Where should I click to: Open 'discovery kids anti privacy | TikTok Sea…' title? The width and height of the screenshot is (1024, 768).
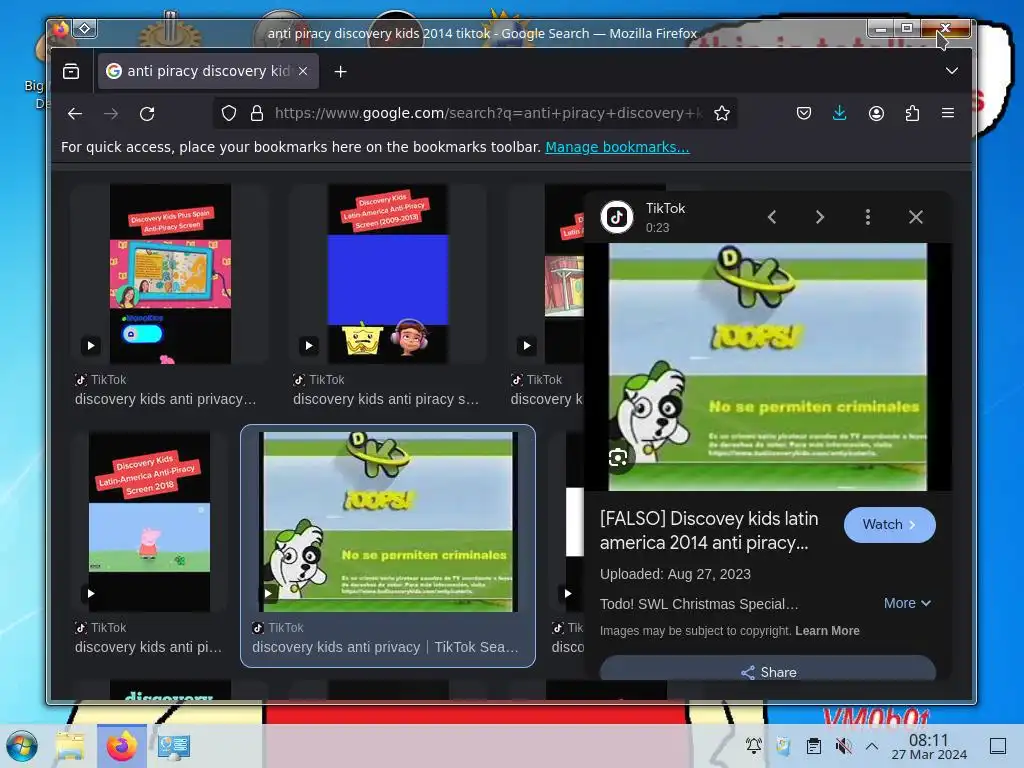[x=385, y=647]
